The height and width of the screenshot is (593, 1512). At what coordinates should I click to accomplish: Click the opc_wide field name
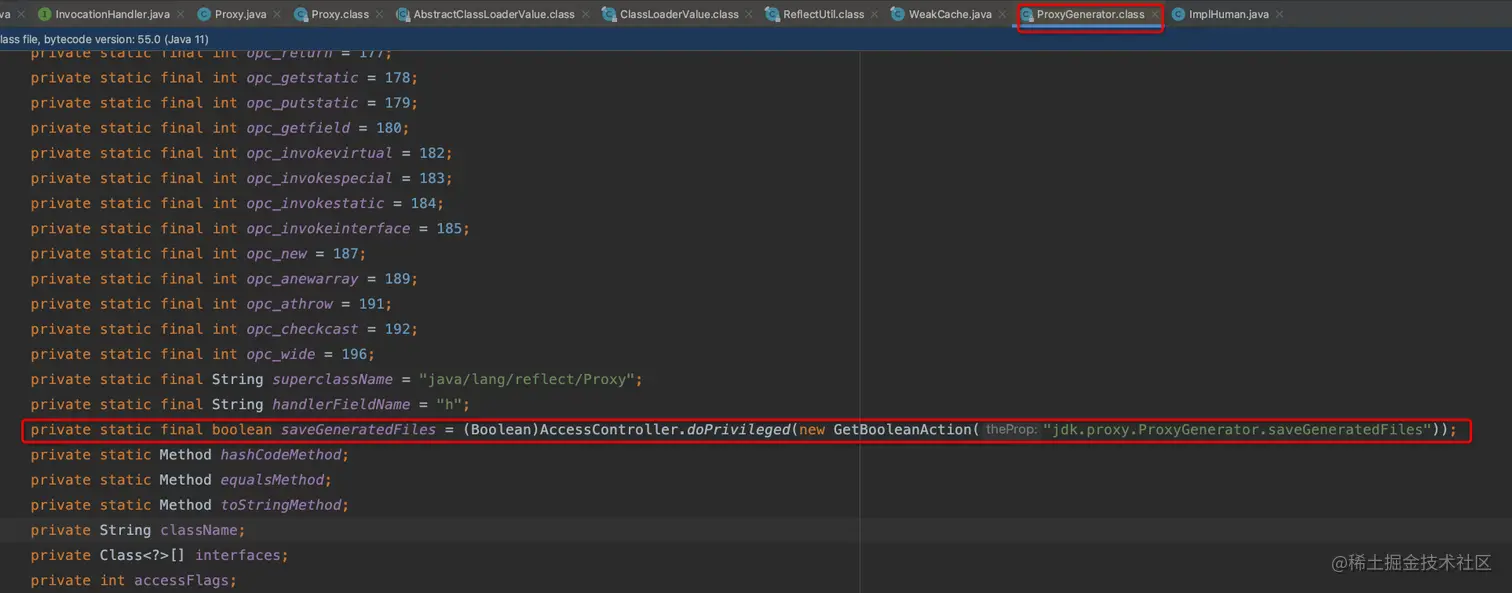(282, 353)
